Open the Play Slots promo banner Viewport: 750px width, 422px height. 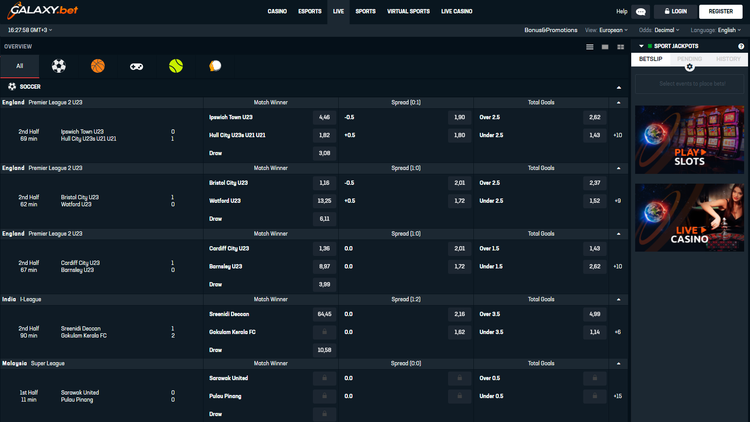689,139
